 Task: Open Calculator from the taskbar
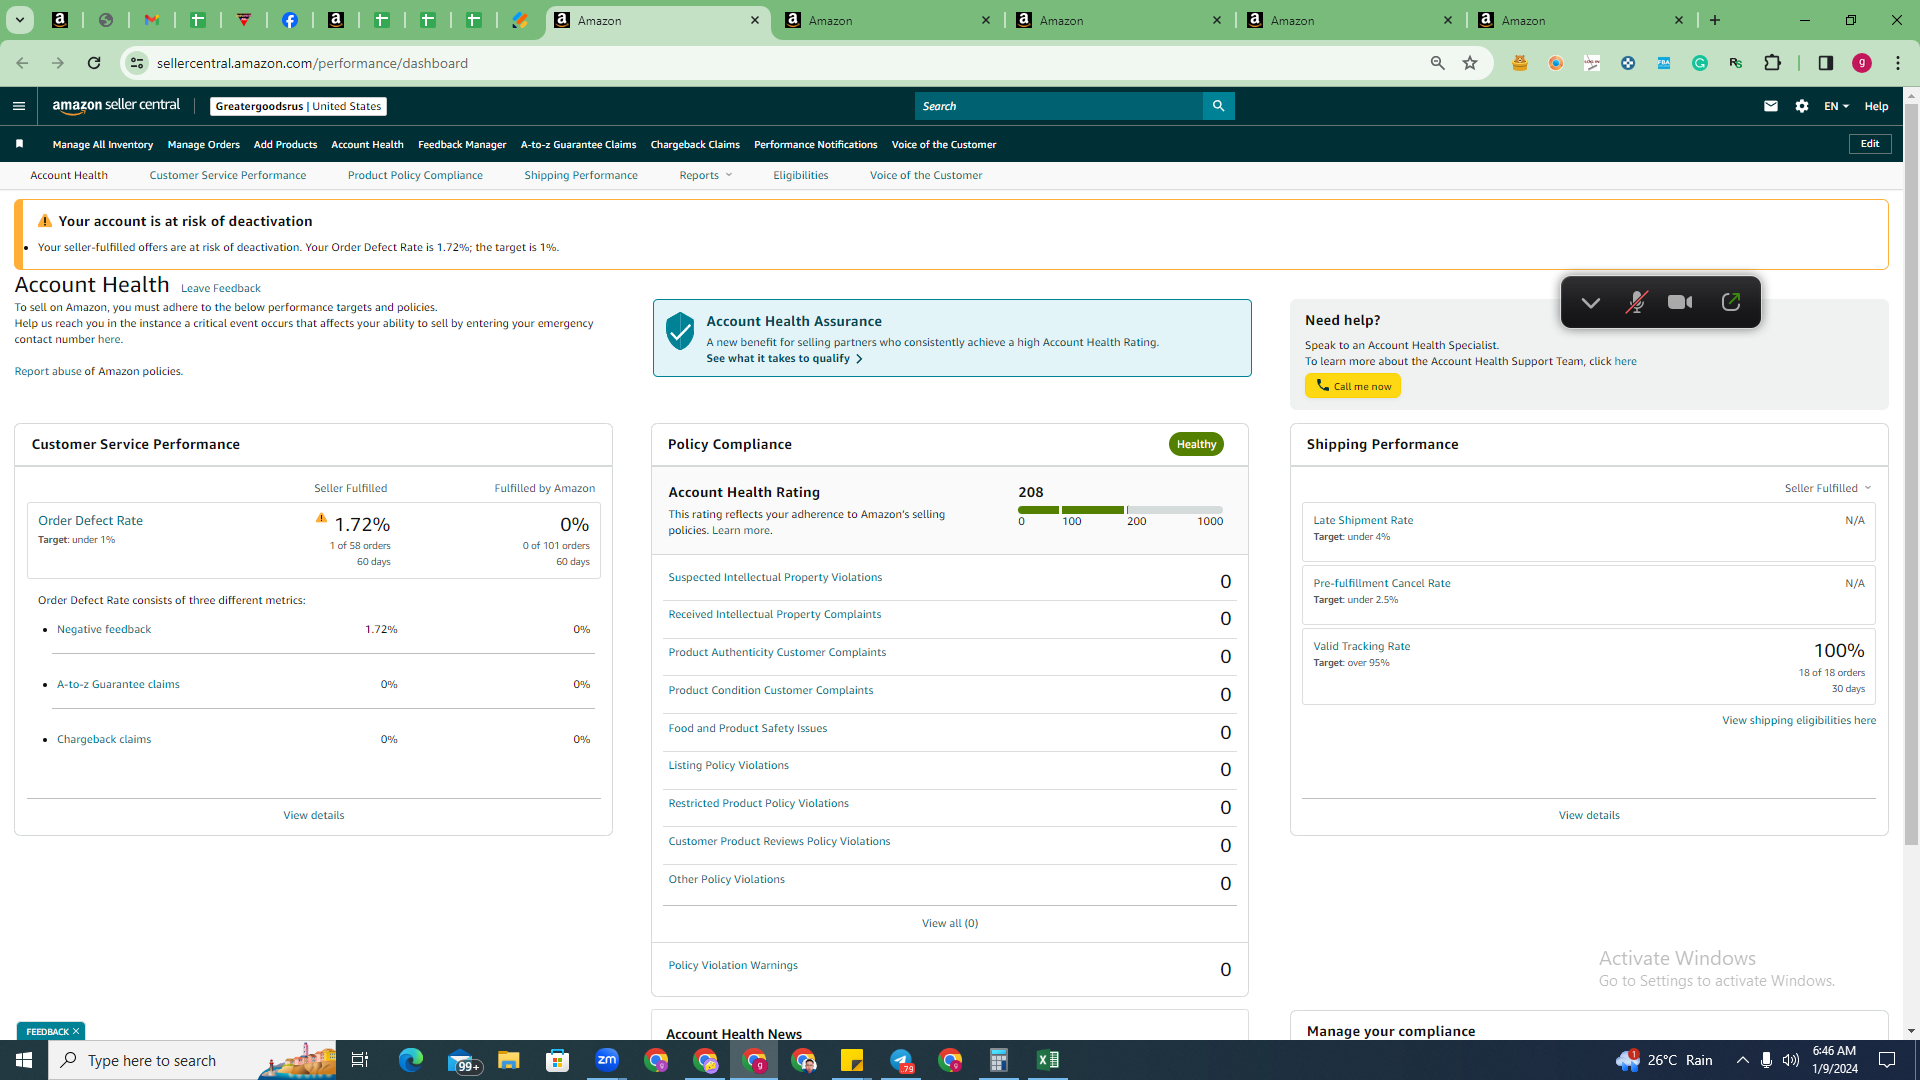(999, 1060)
